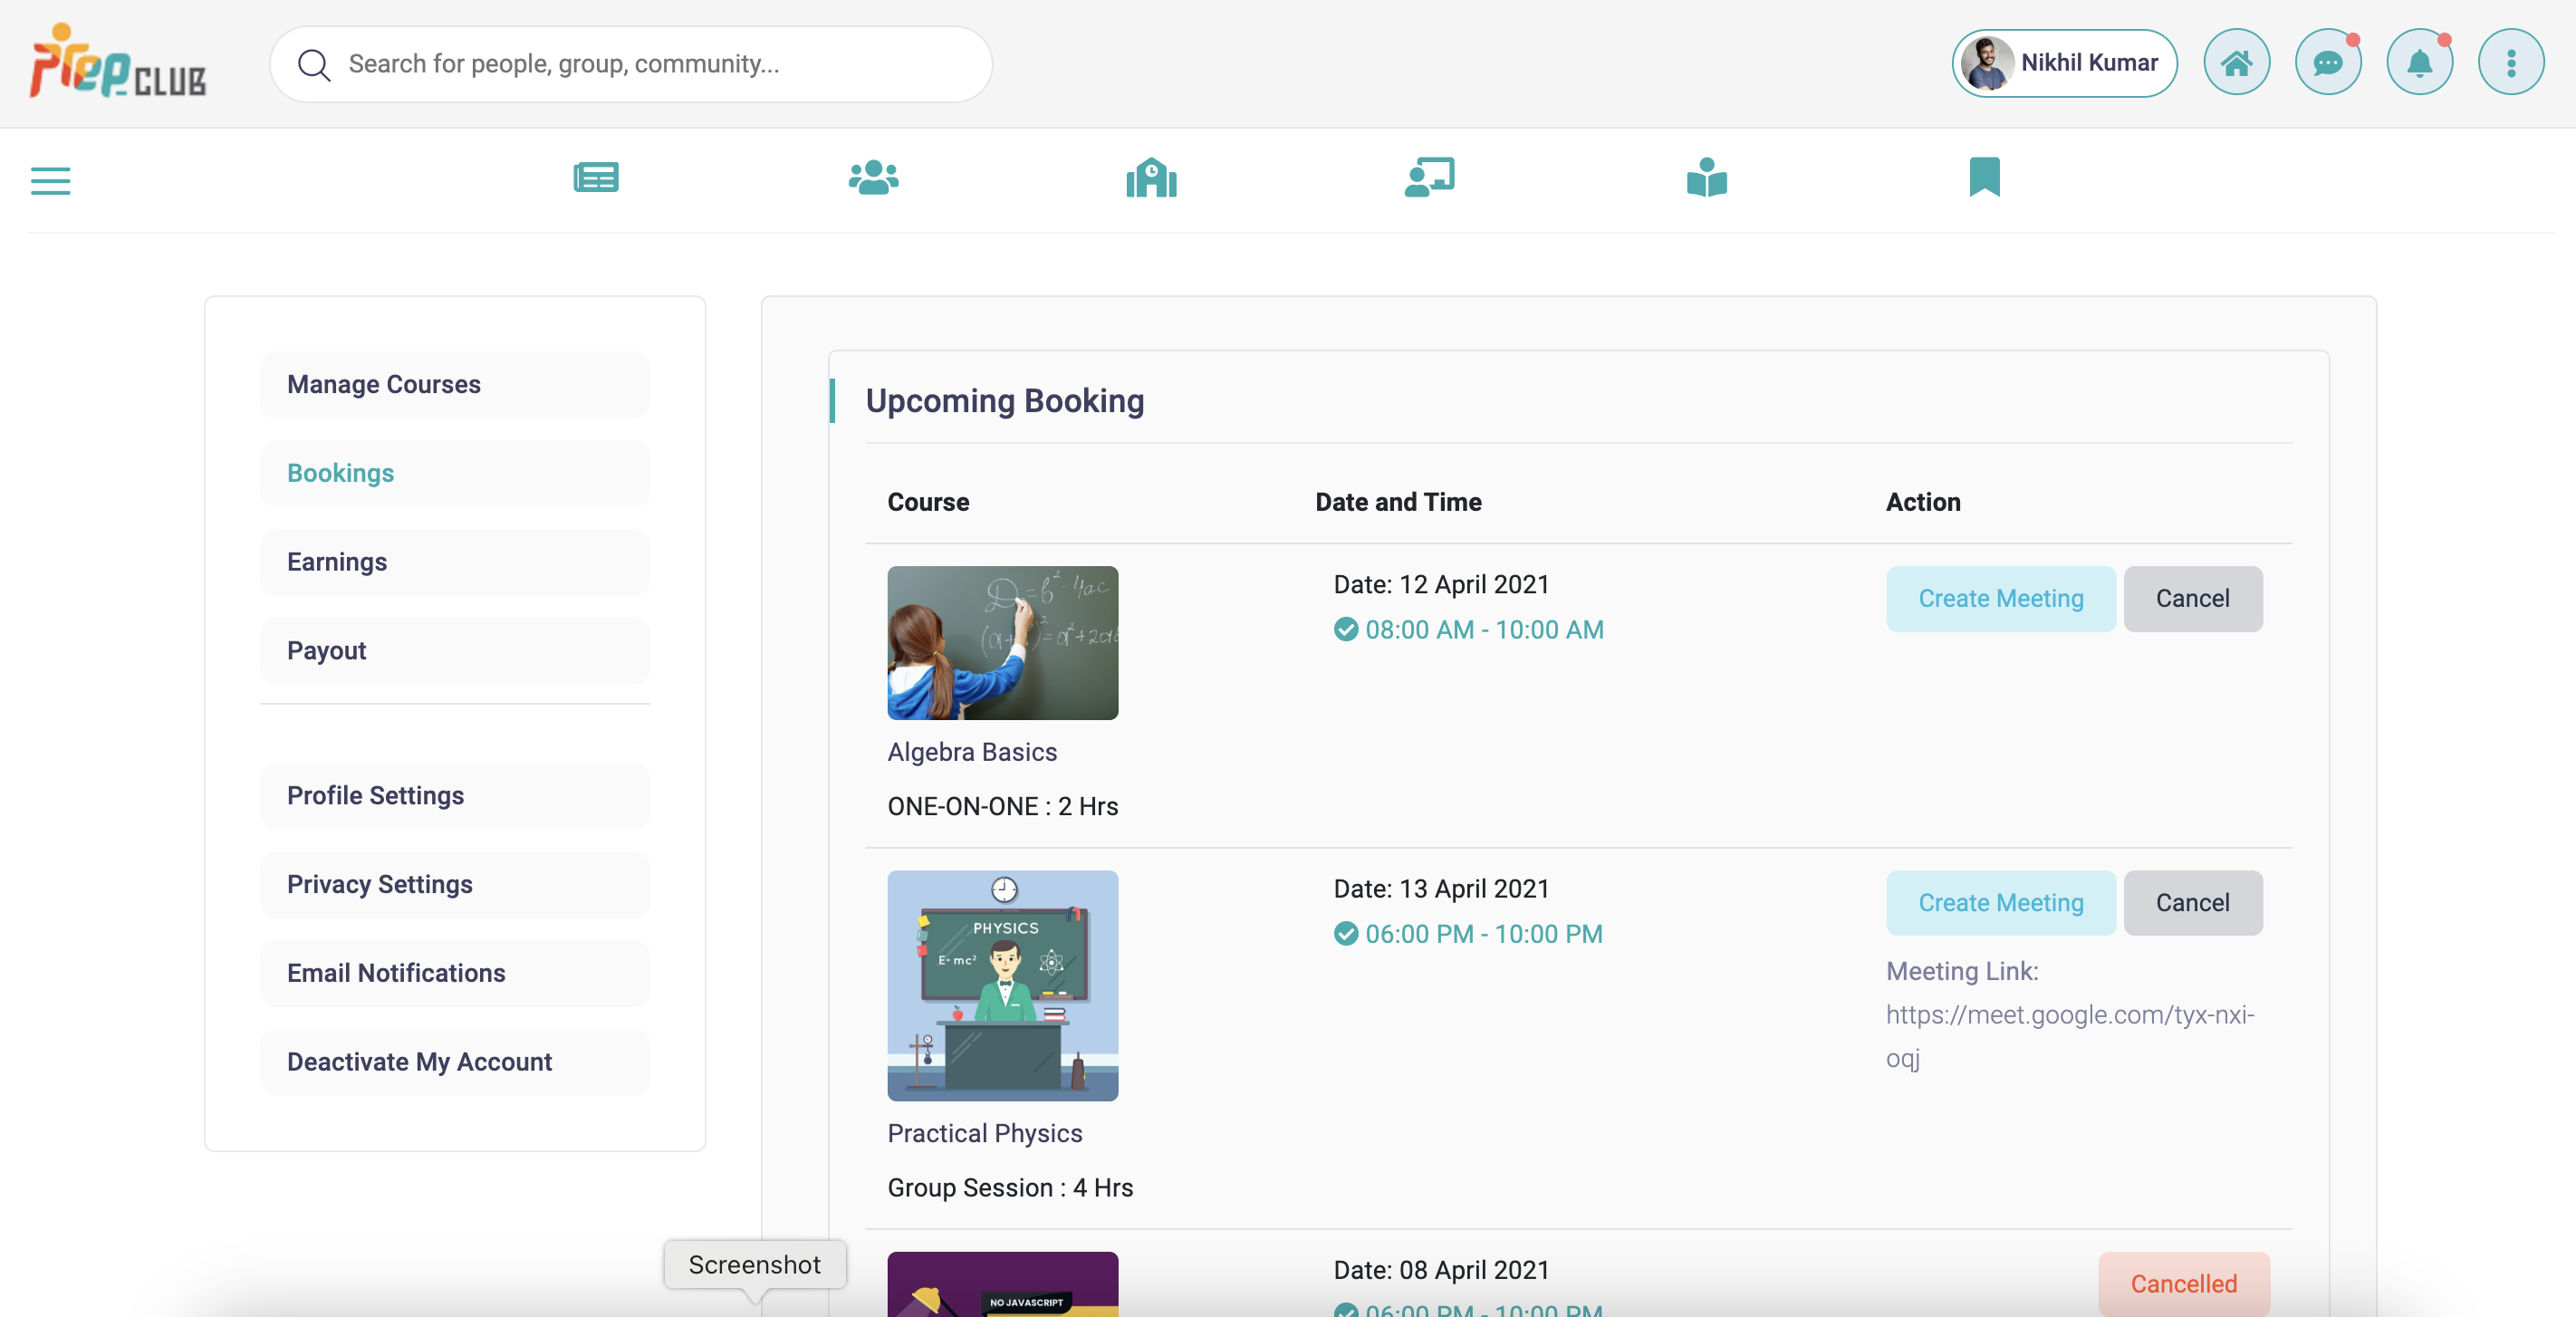Click Date: 13 April 2021 text

tap(1441, 889)
